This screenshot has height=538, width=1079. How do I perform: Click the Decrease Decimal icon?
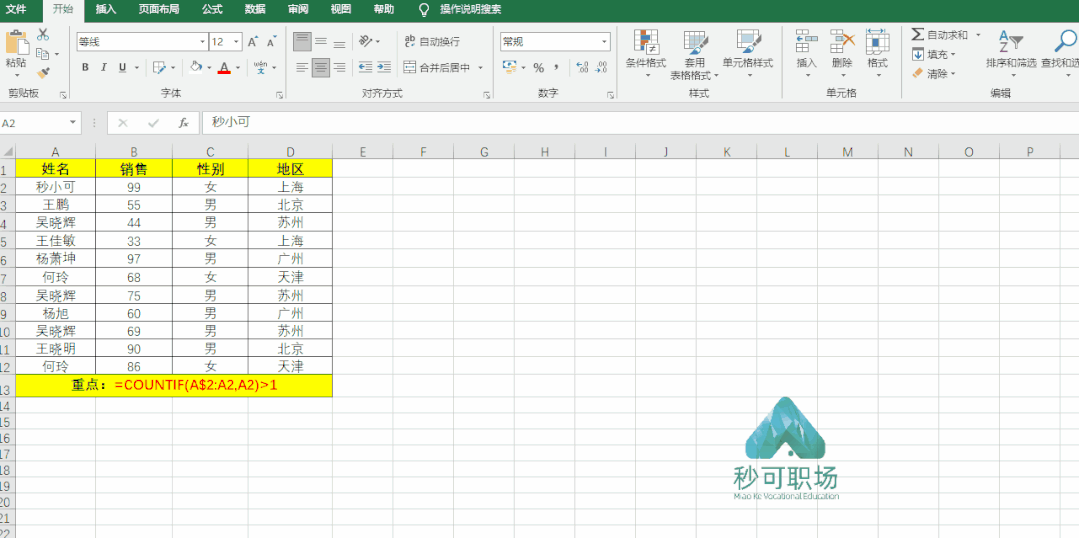tap(601, 67)
